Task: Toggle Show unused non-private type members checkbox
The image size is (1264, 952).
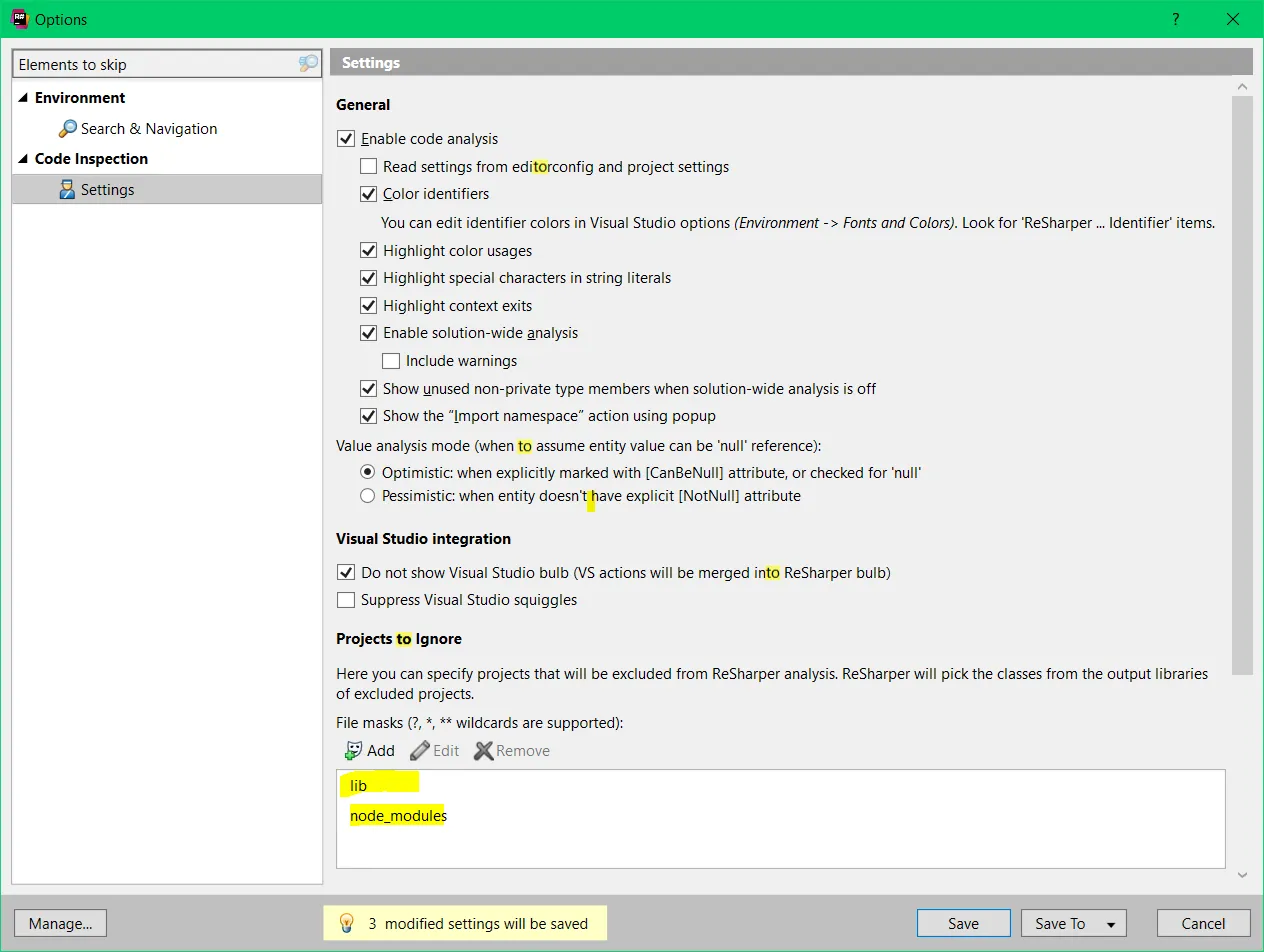Action: (368, 389)
